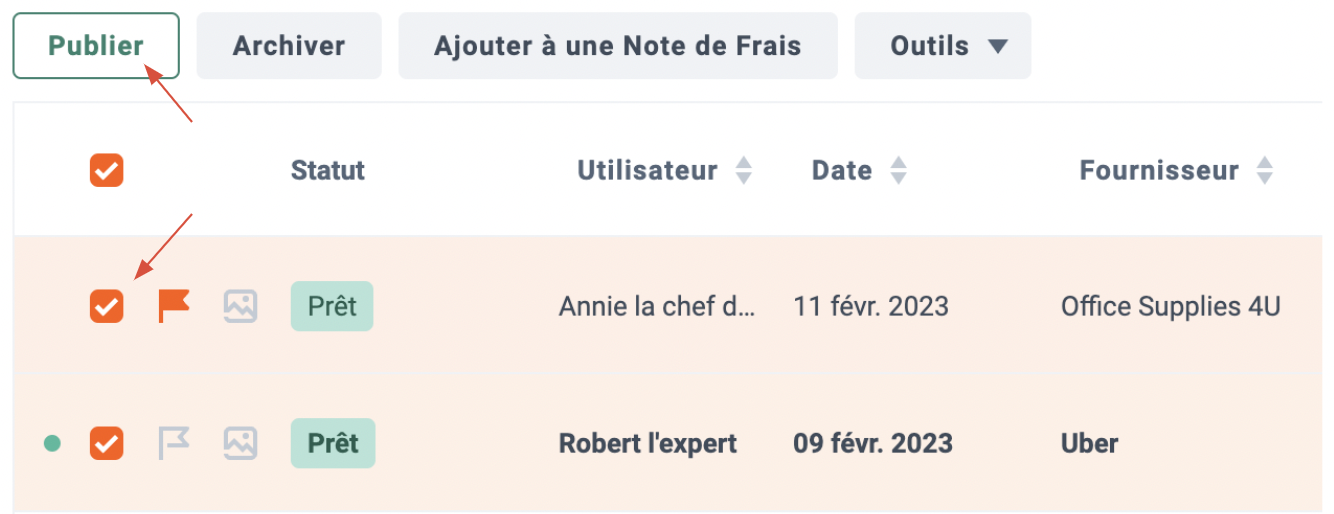The width and height of the screenshot is (1334, 514).
Task: Click the orange flag on Annie's row
Action: click(174, 305)
